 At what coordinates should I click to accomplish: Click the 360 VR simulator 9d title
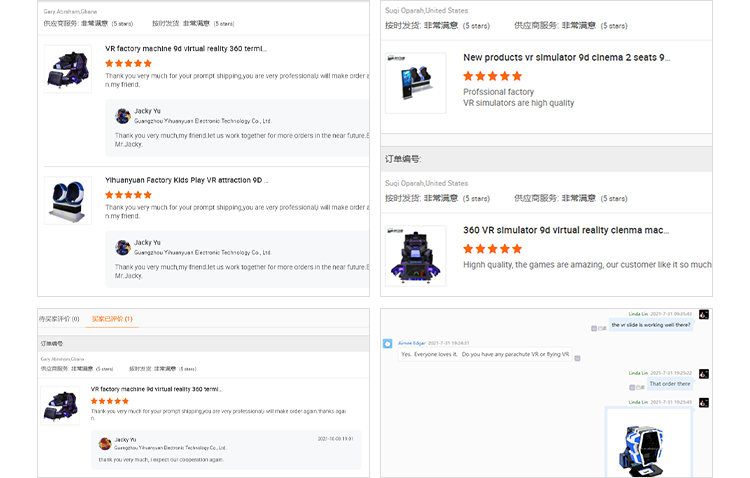point(566,230)
